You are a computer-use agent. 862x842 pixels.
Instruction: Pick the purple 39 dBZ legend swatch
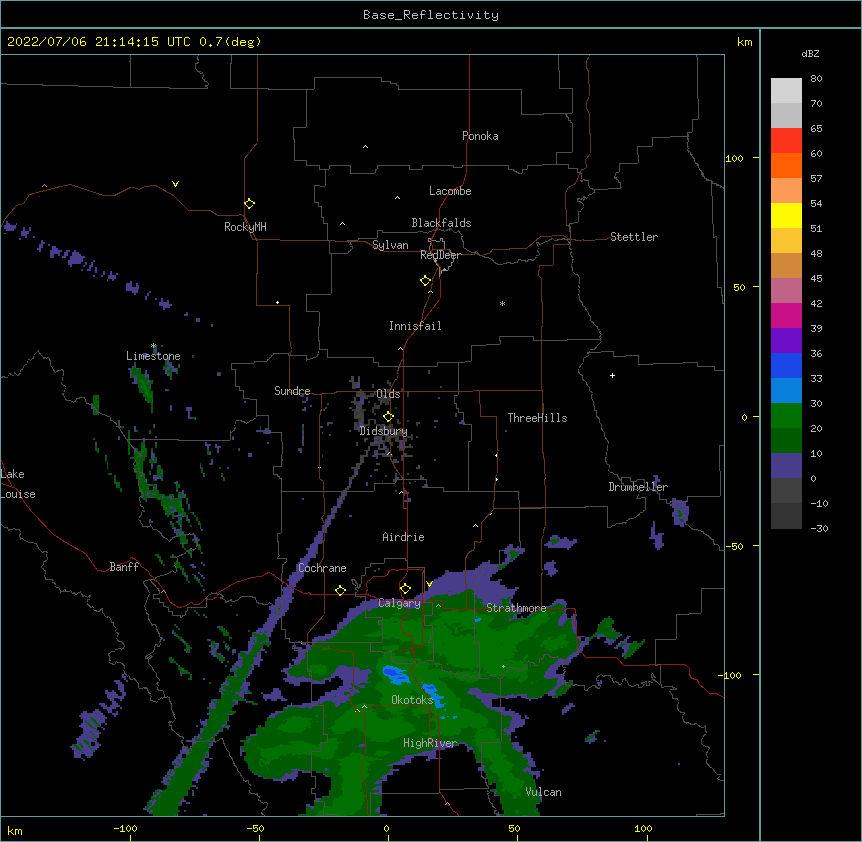point(786,340)
